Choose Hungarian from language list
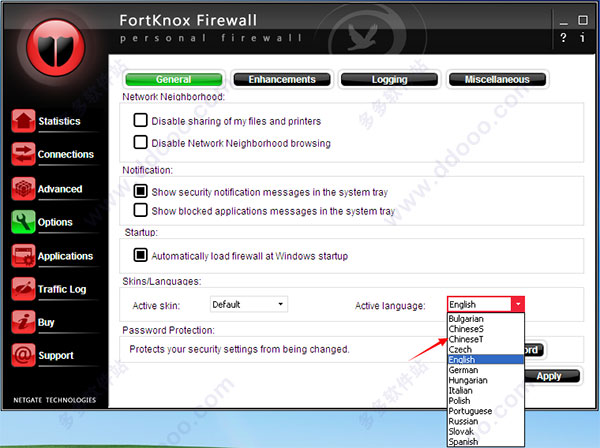The width and height of the screenshot is (600, 448). pos(486,380)
